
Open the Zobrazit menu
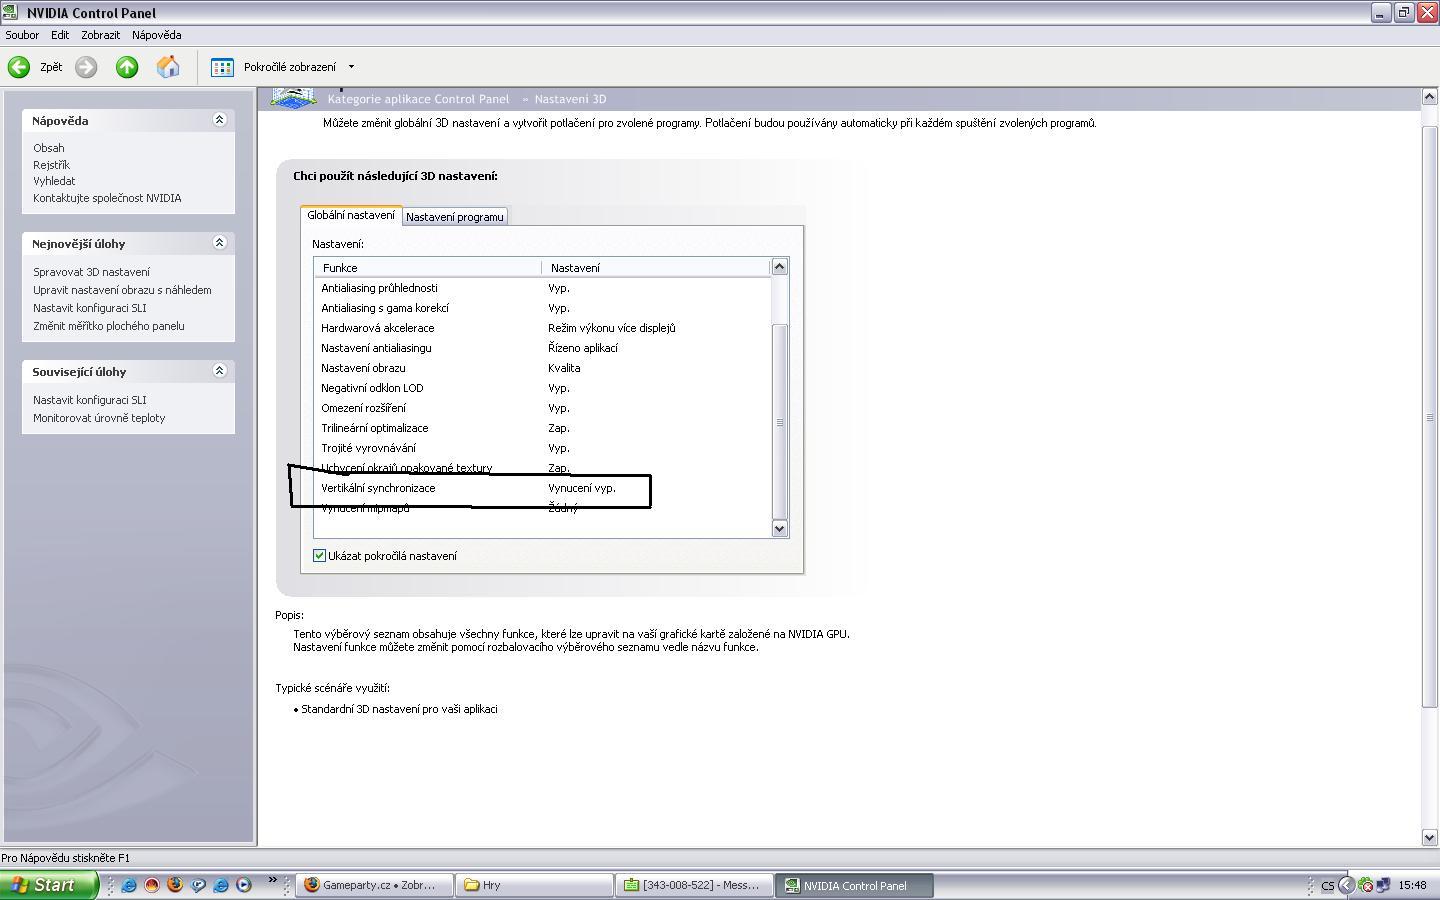tap(101, 35)
